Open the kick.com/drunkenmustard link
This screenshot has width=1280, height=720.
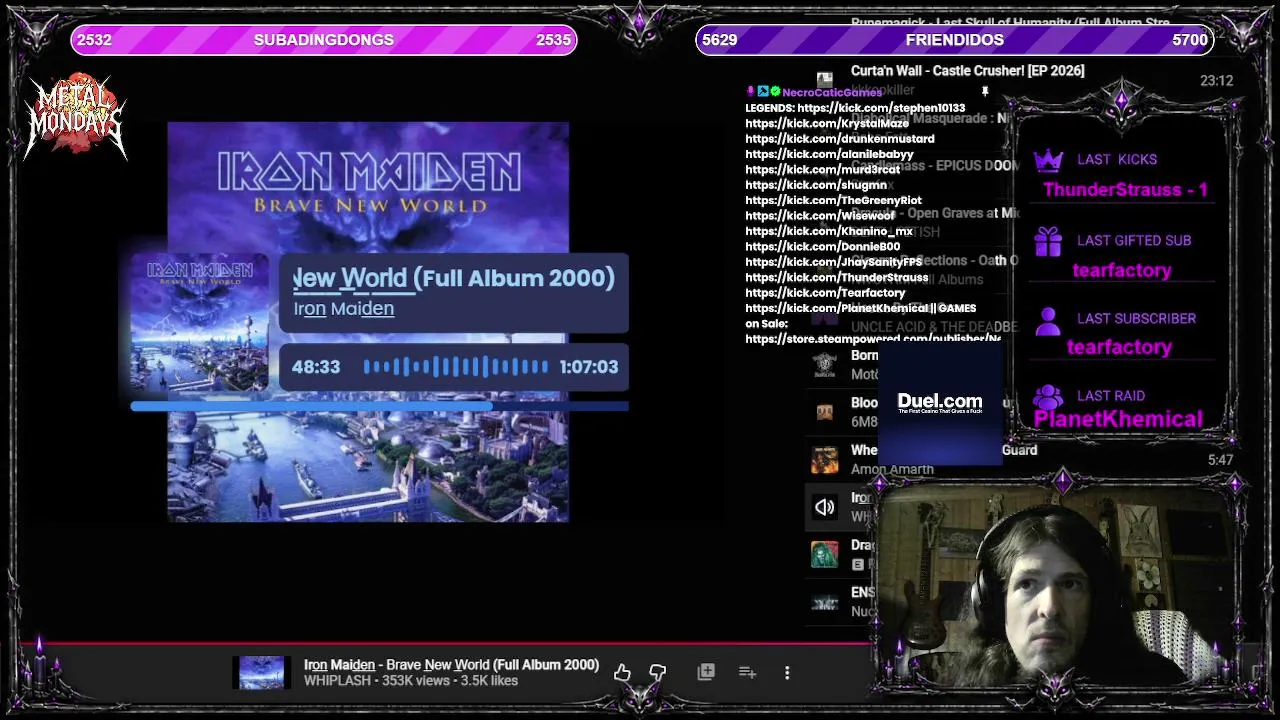pos(840,139)
